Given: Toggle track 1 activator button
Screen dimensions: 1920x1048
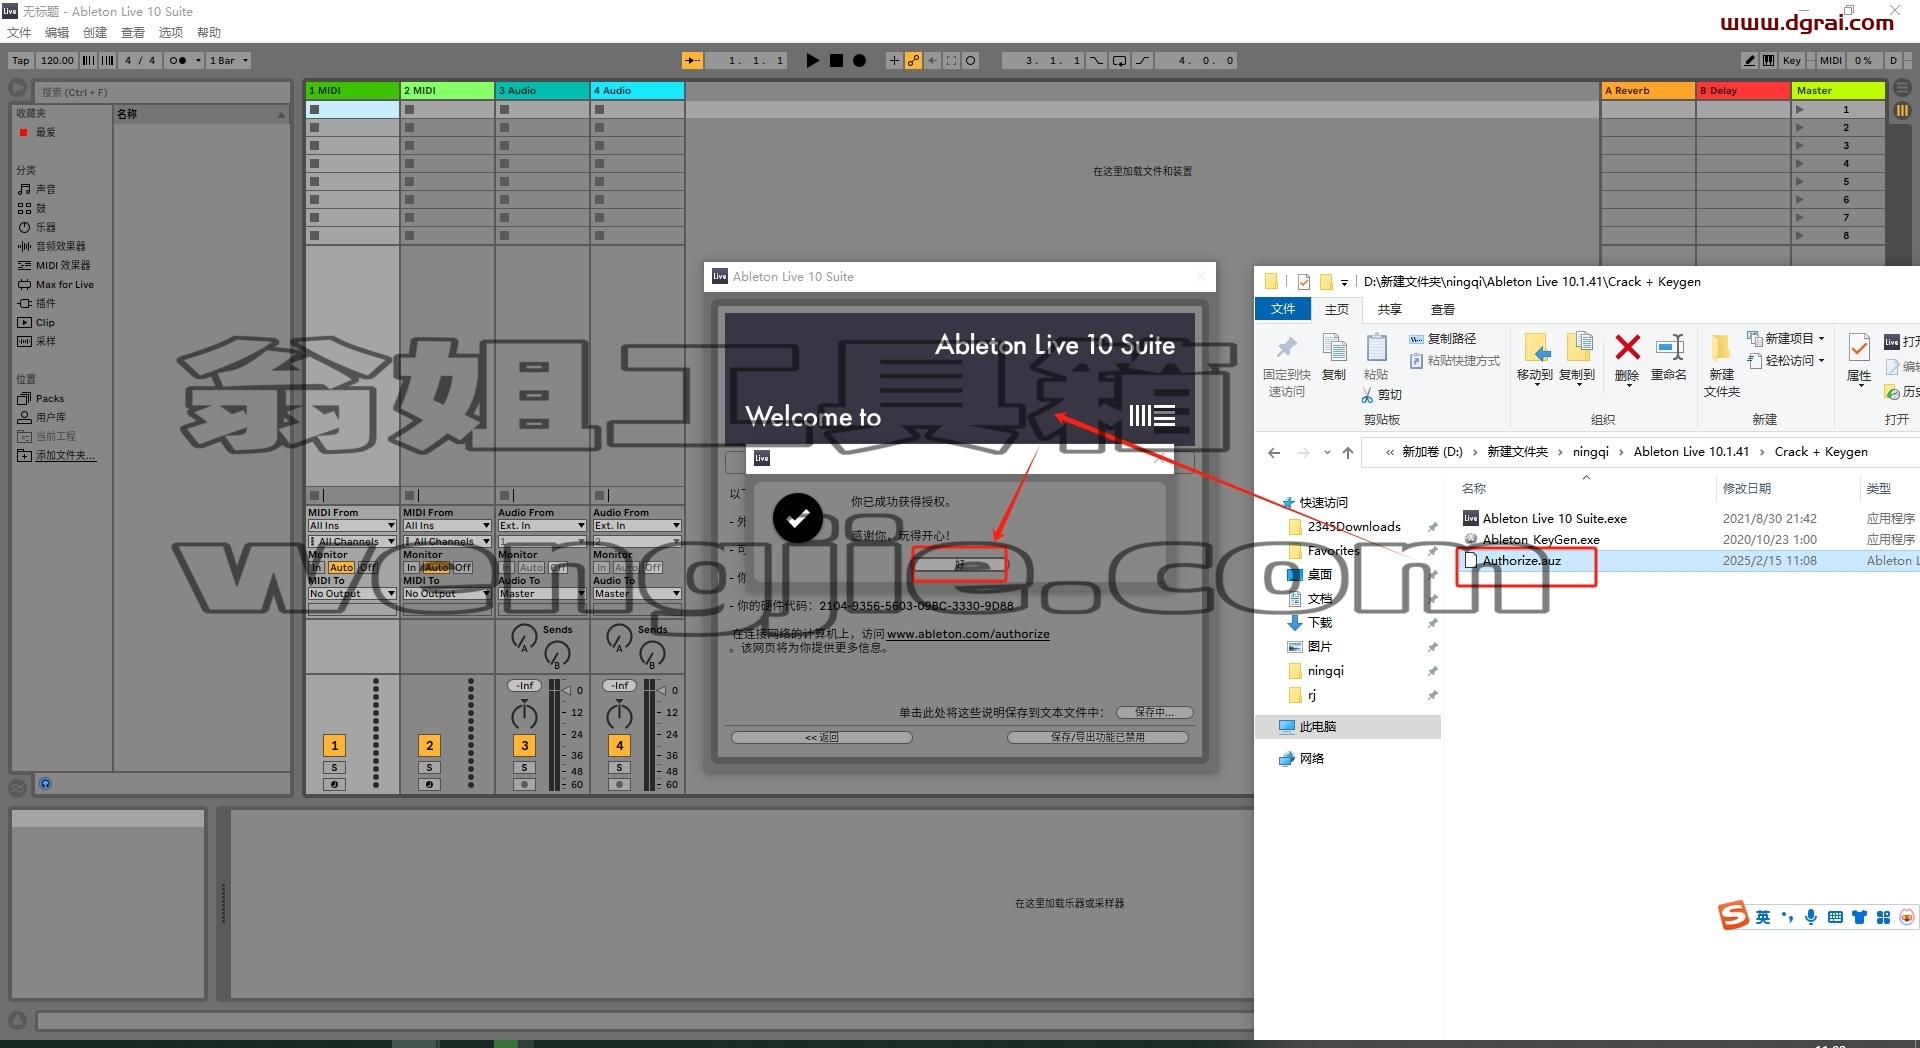Looking at the screenshot, I should (x=334, y=745).
